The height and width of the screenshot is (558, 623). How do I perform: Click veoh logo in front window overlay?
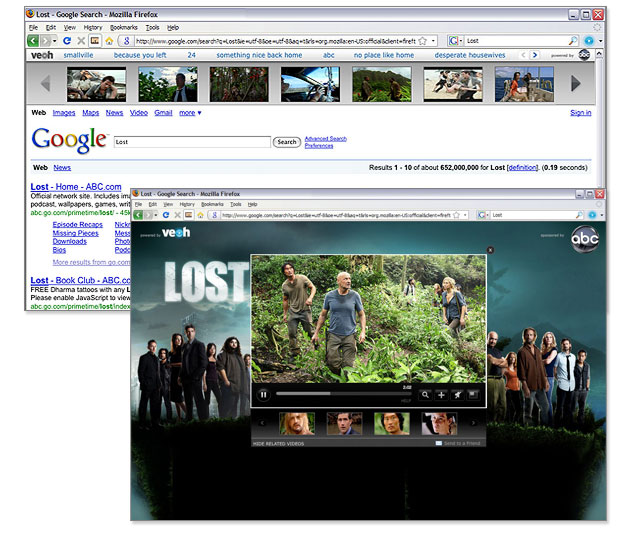point(176,232)
